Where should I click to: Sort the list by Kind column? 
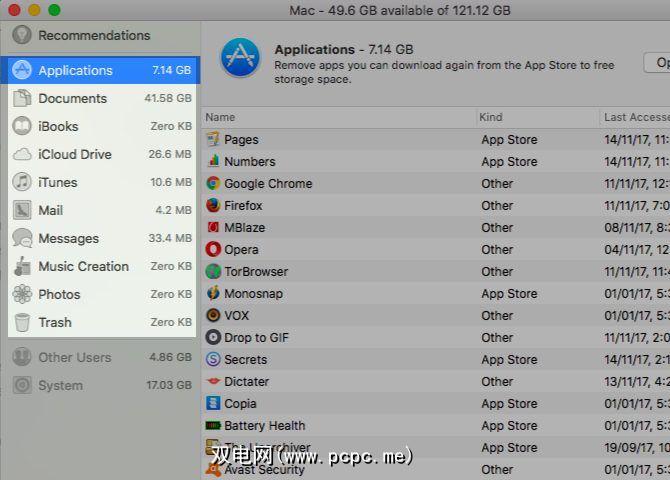[x=537, y=117]
